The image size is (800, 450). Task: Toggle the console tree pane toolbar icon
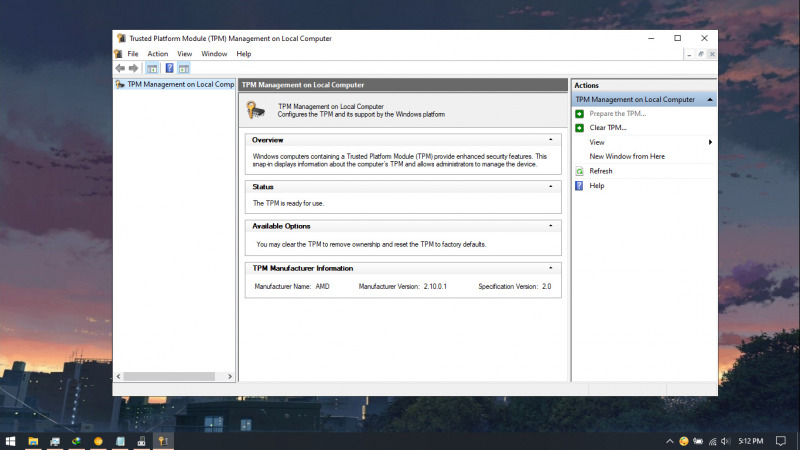pyautogui.click(x=152, y=68)
